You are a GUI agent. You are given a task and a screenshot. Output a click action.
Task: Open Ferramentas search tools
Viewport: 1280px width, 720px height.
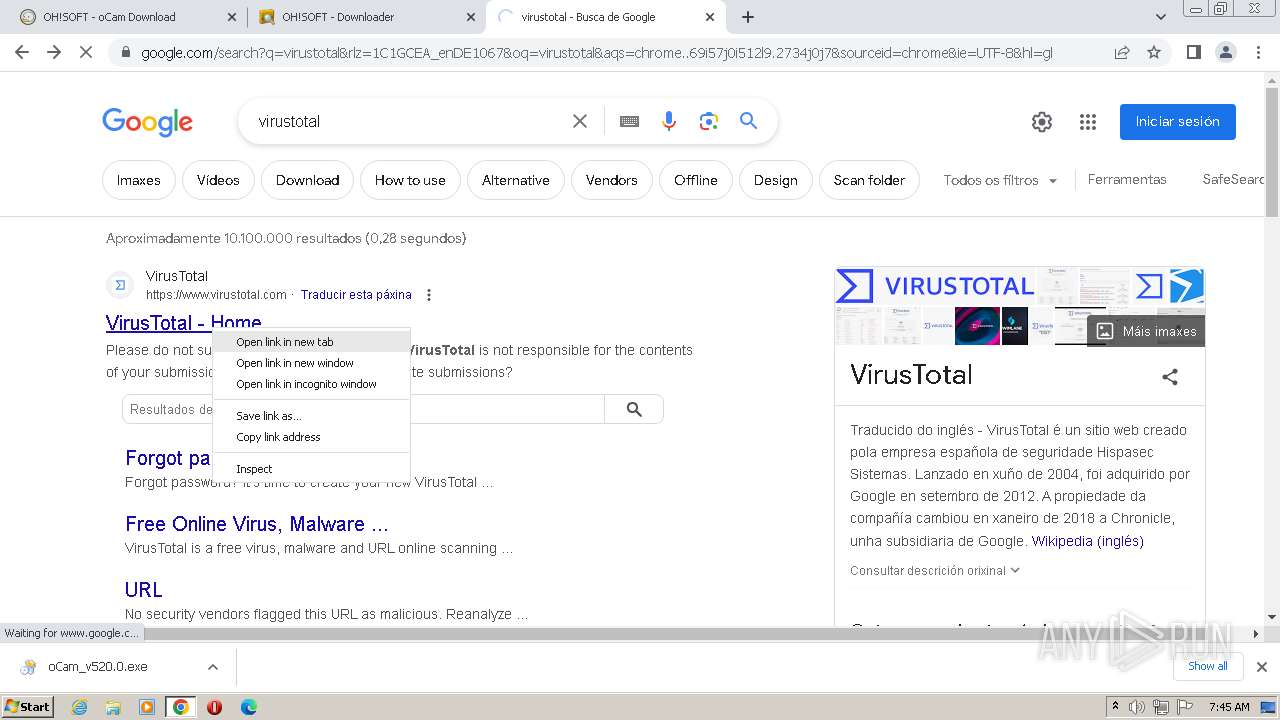click(1127, 179)
